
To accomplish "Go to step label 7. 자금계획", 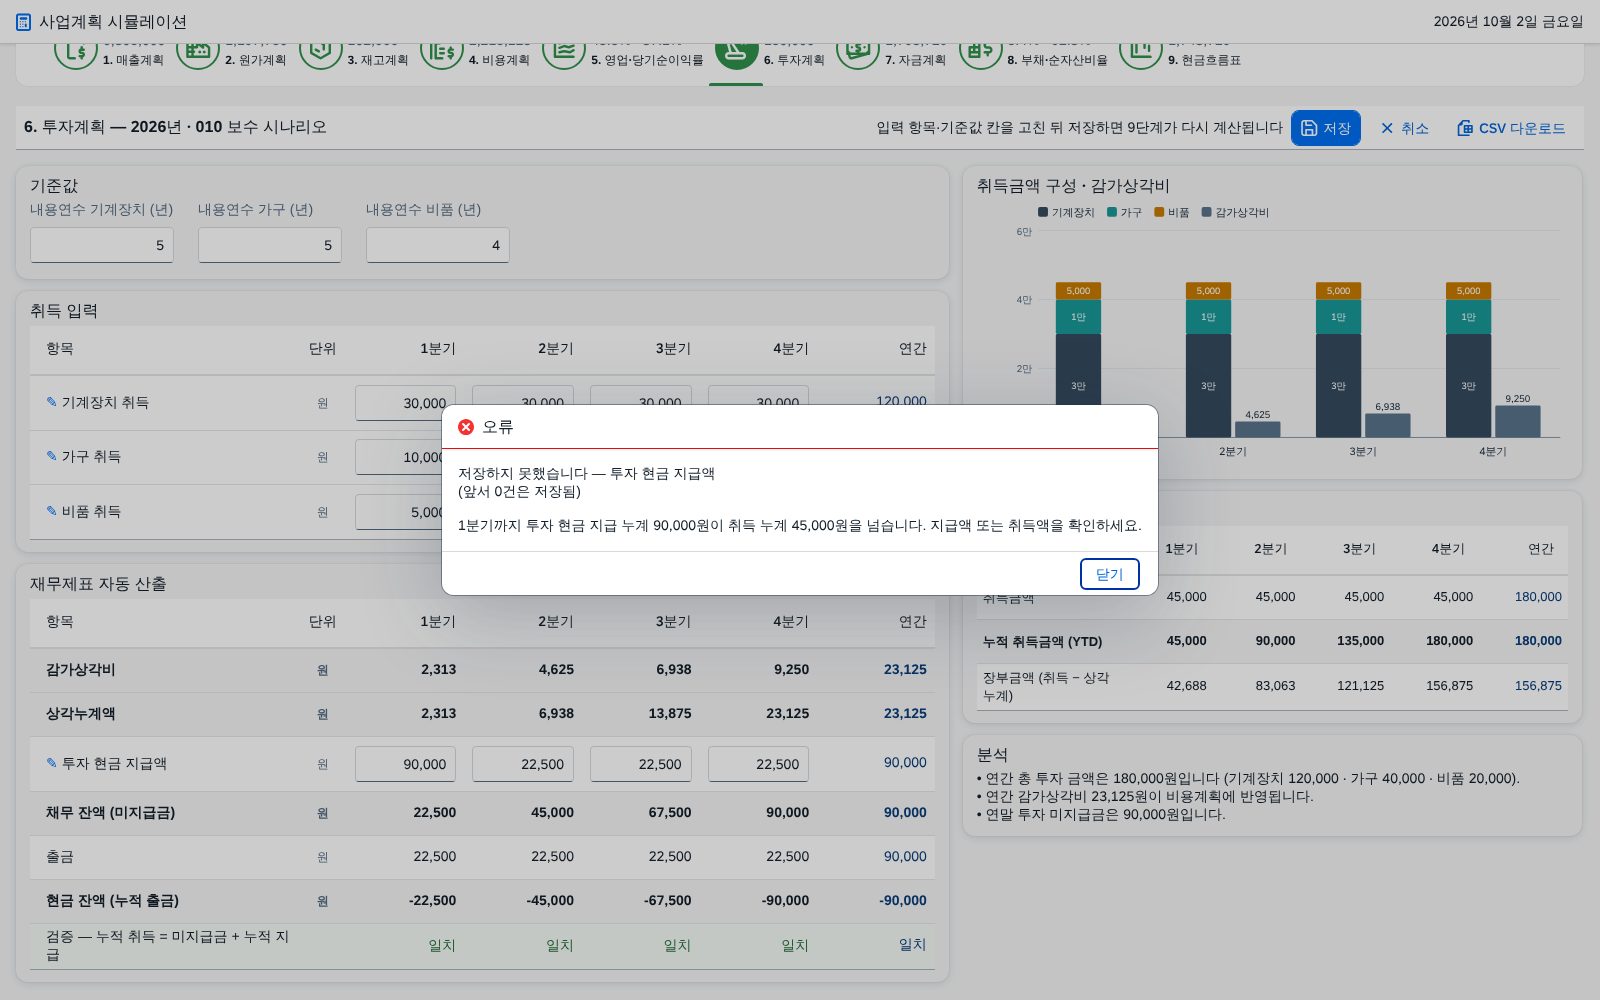I will [915, 60].
